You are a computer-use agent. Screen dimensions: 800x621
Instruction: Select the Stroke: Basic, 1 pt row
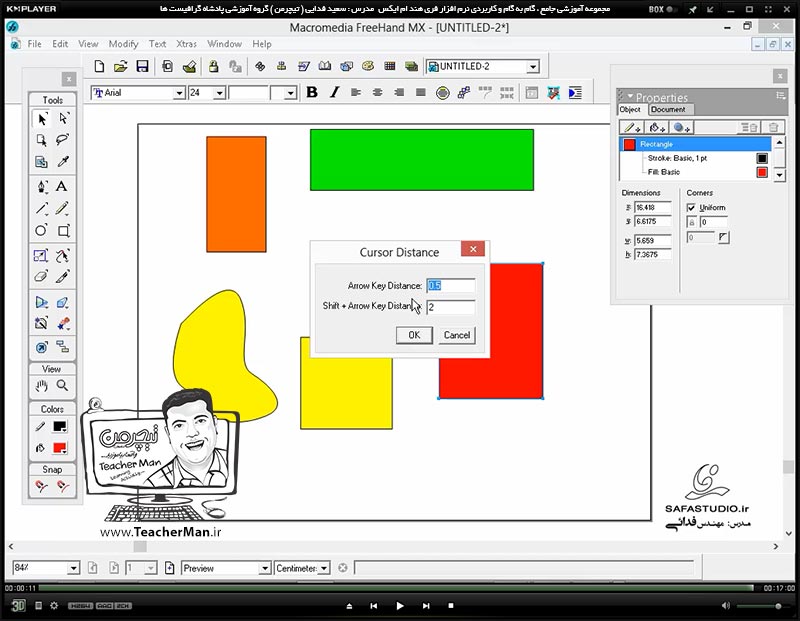695,158
